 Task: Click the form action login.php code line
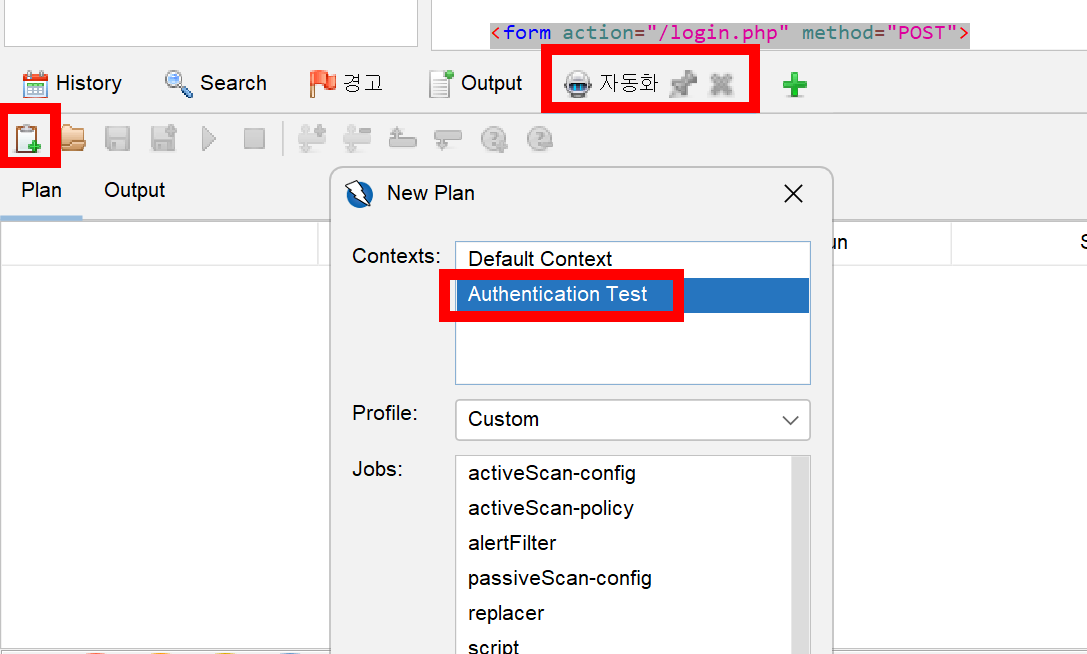729,33
